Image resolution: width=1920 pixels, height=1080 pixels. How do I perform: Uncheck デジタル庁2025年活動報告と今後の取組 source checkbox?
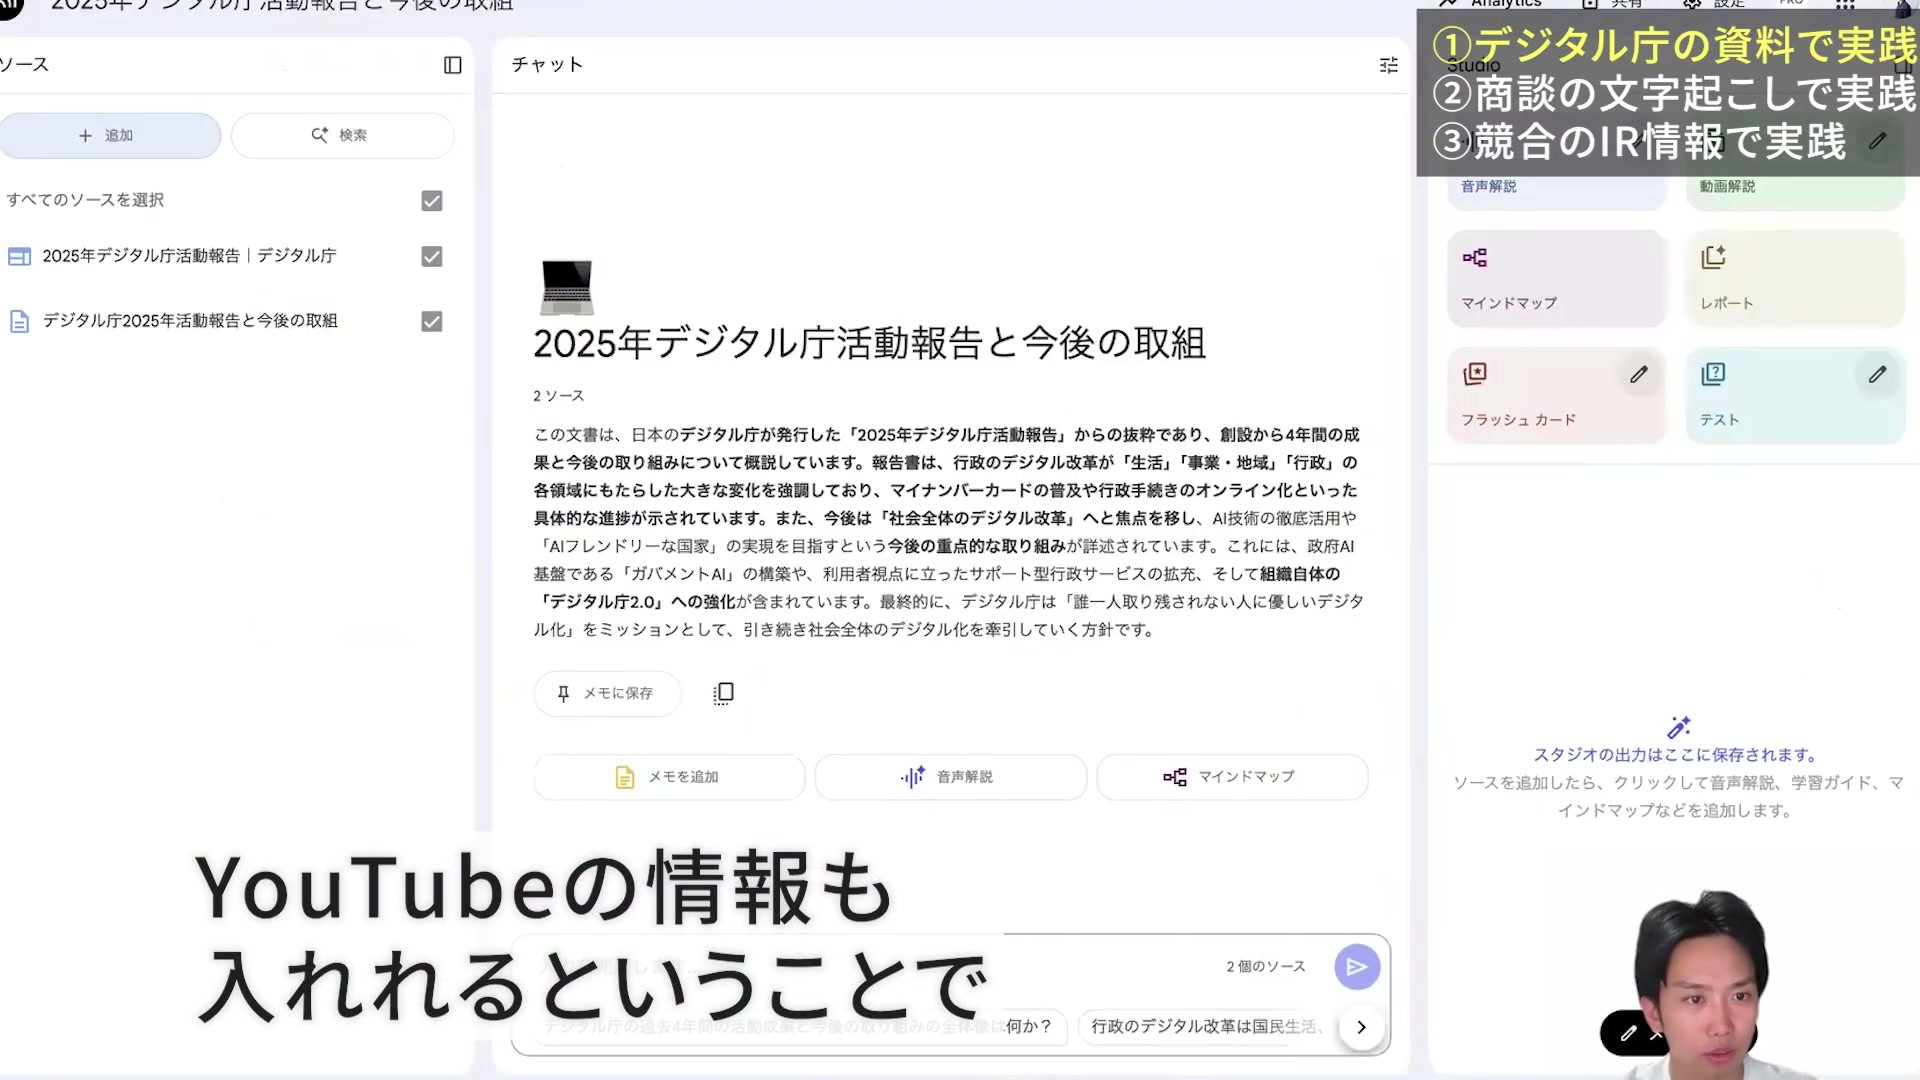(432, 322)
